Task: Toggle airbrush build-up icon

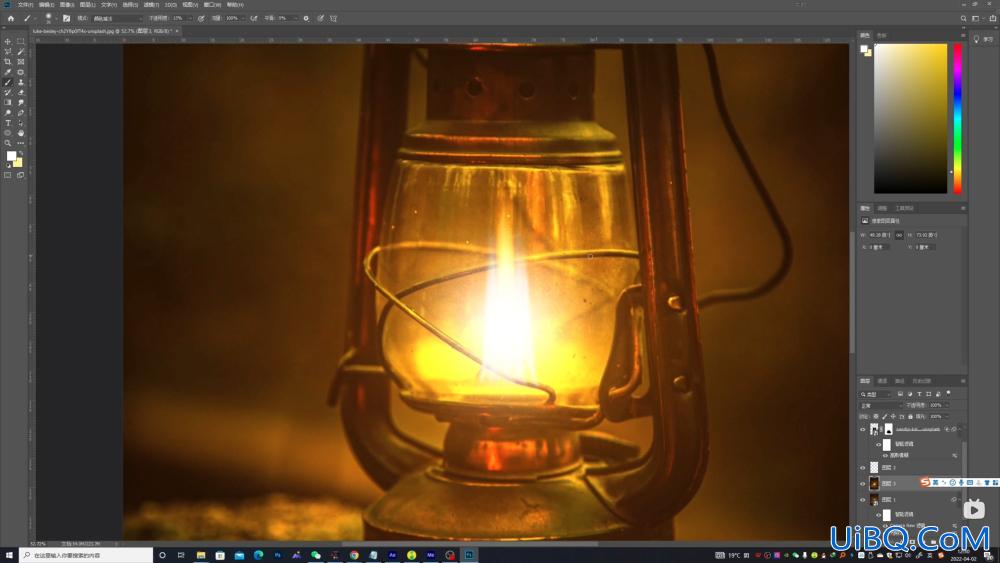Action: (x=254, y=18)
